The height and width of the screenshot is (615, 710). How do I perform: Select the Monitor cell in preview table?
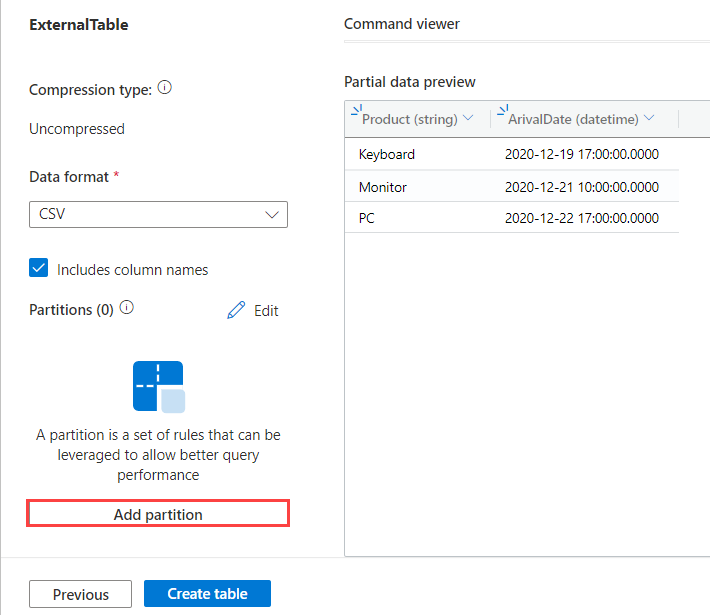pyautogui.click(x=383, y=187)
